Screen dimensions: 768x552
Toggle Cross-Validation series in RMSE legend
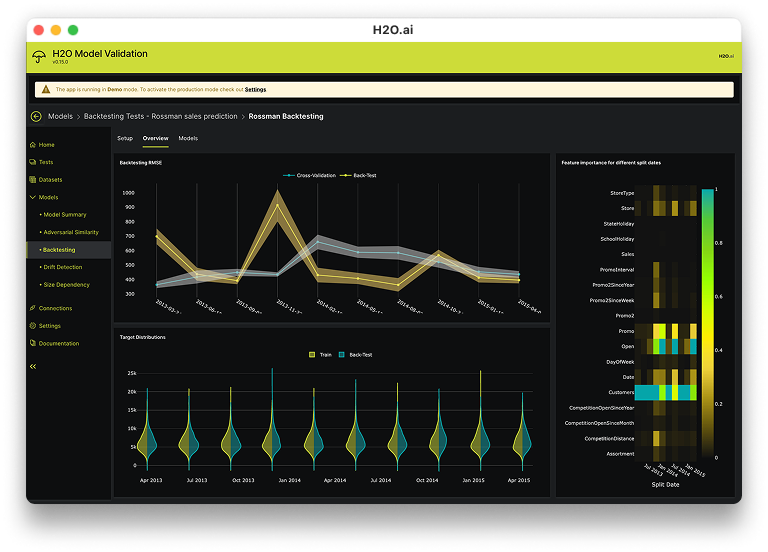point(310,175)
